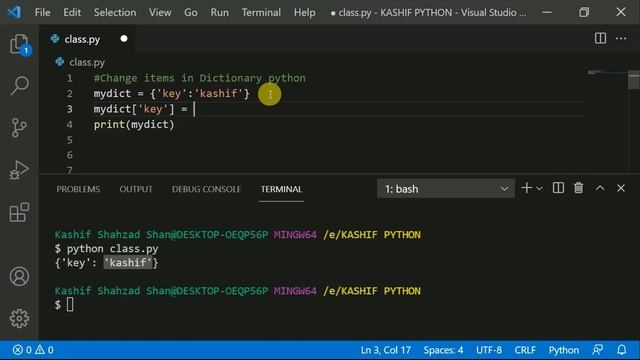Open notifications bell in status bar

(621, 350)
